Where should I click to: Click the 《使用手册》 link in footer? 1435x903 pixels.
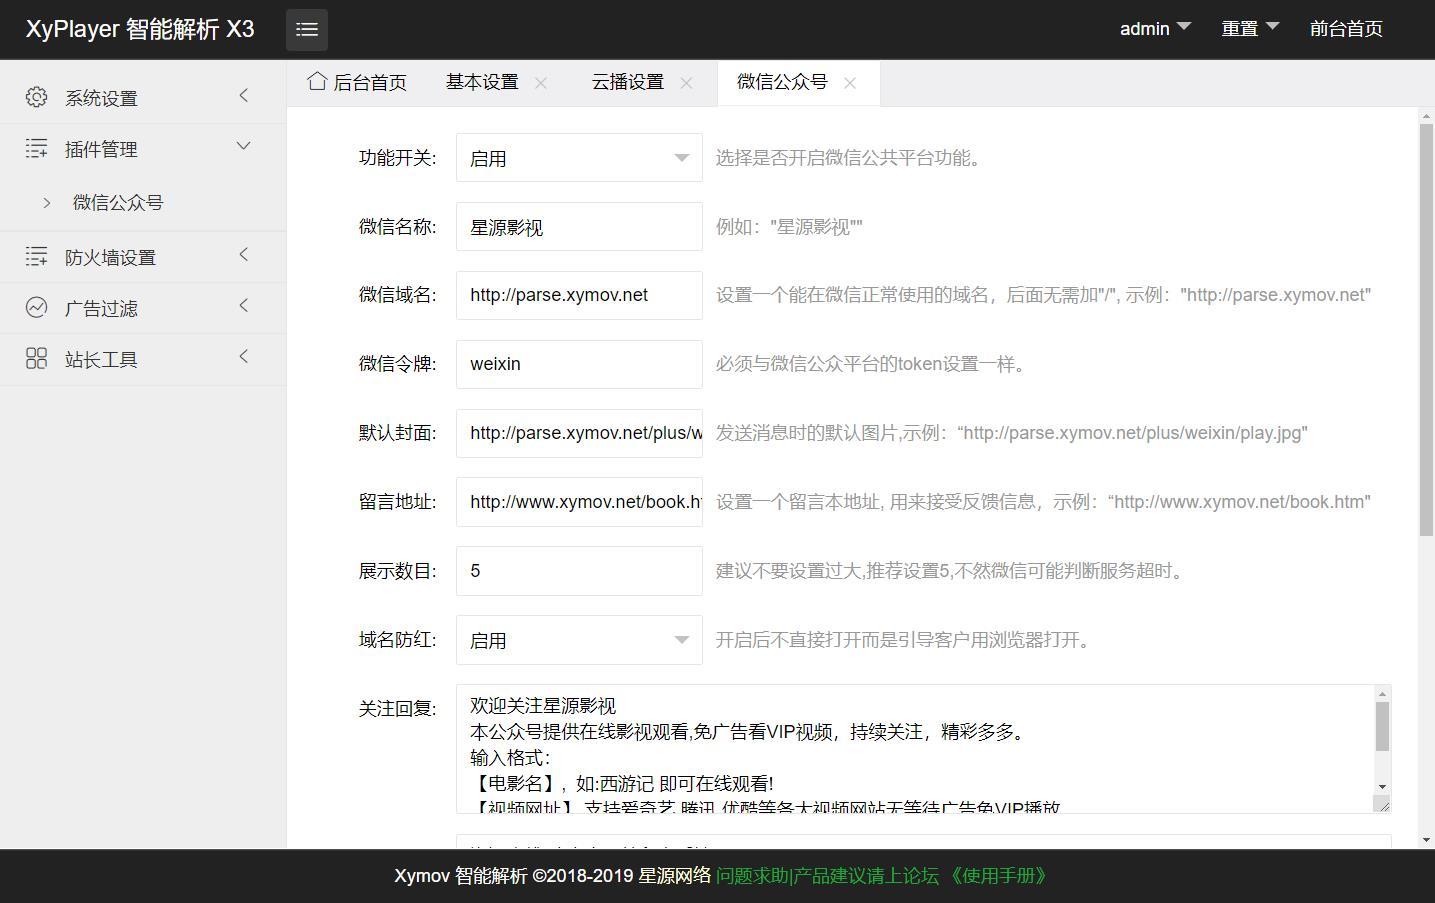1000,876
